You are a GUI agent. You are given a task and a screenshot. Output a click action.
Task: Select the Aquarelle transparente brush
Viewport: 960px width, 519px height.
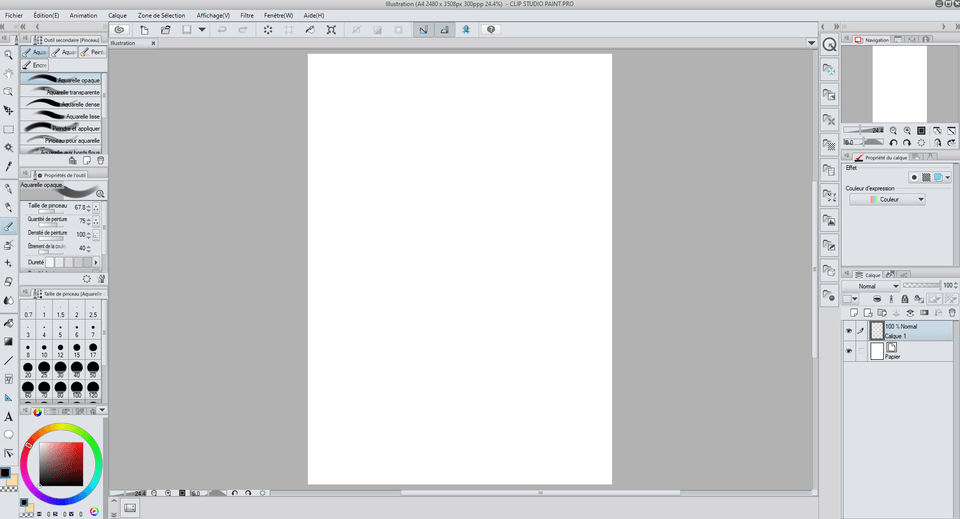(61, 92)
